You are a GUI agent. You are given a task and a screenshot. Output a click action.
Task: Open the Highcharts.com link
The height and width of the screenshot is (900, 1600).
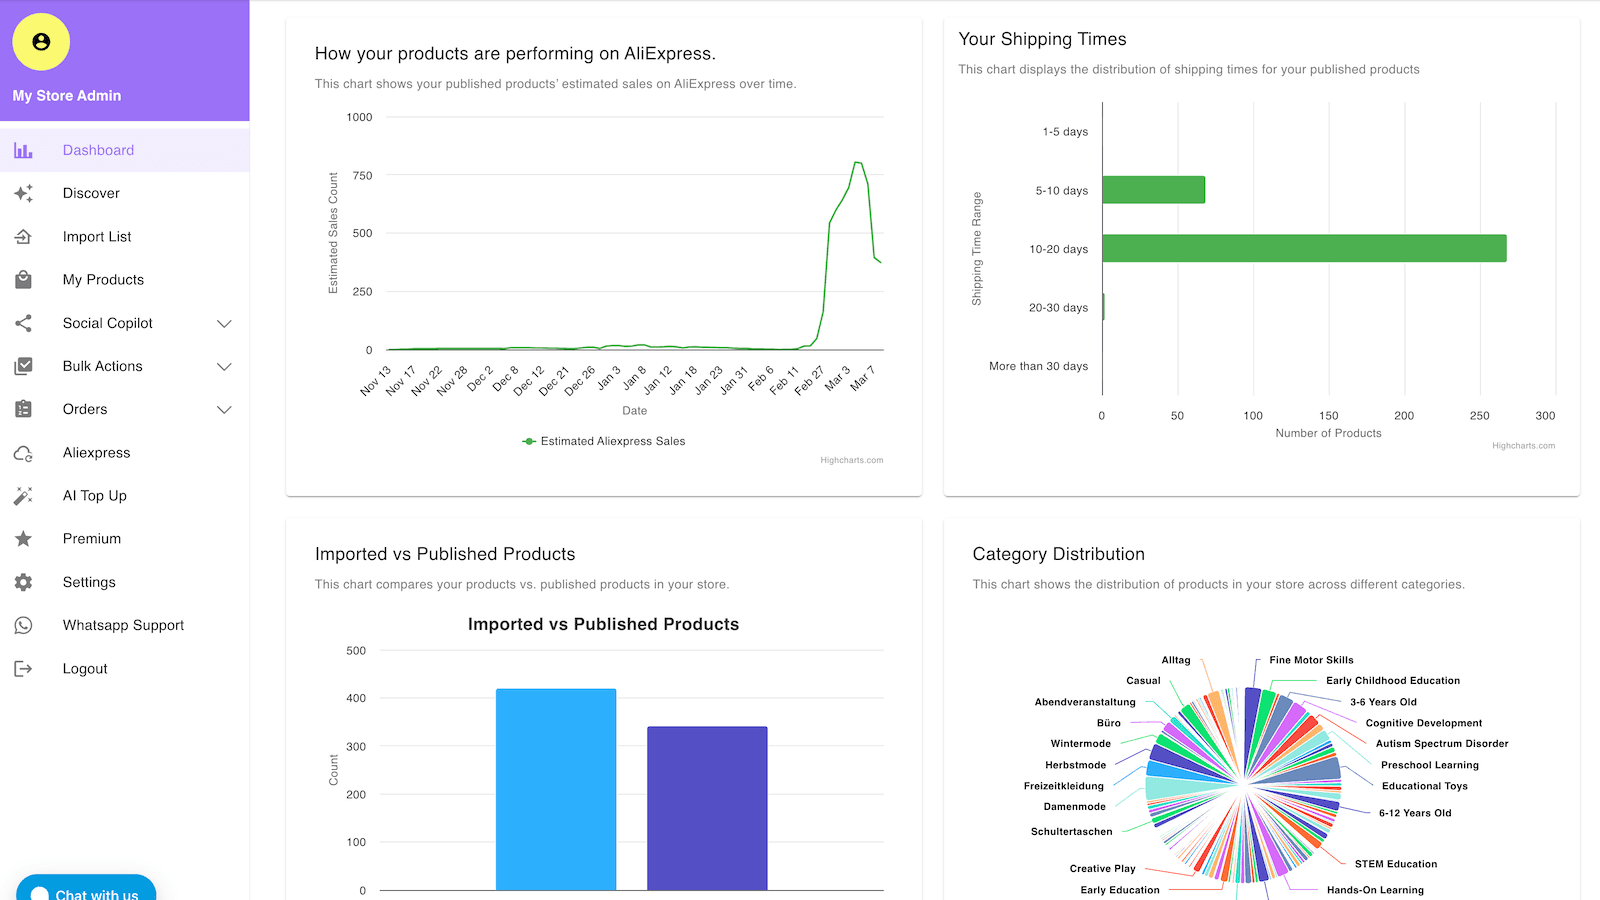[x=851, y=460]
